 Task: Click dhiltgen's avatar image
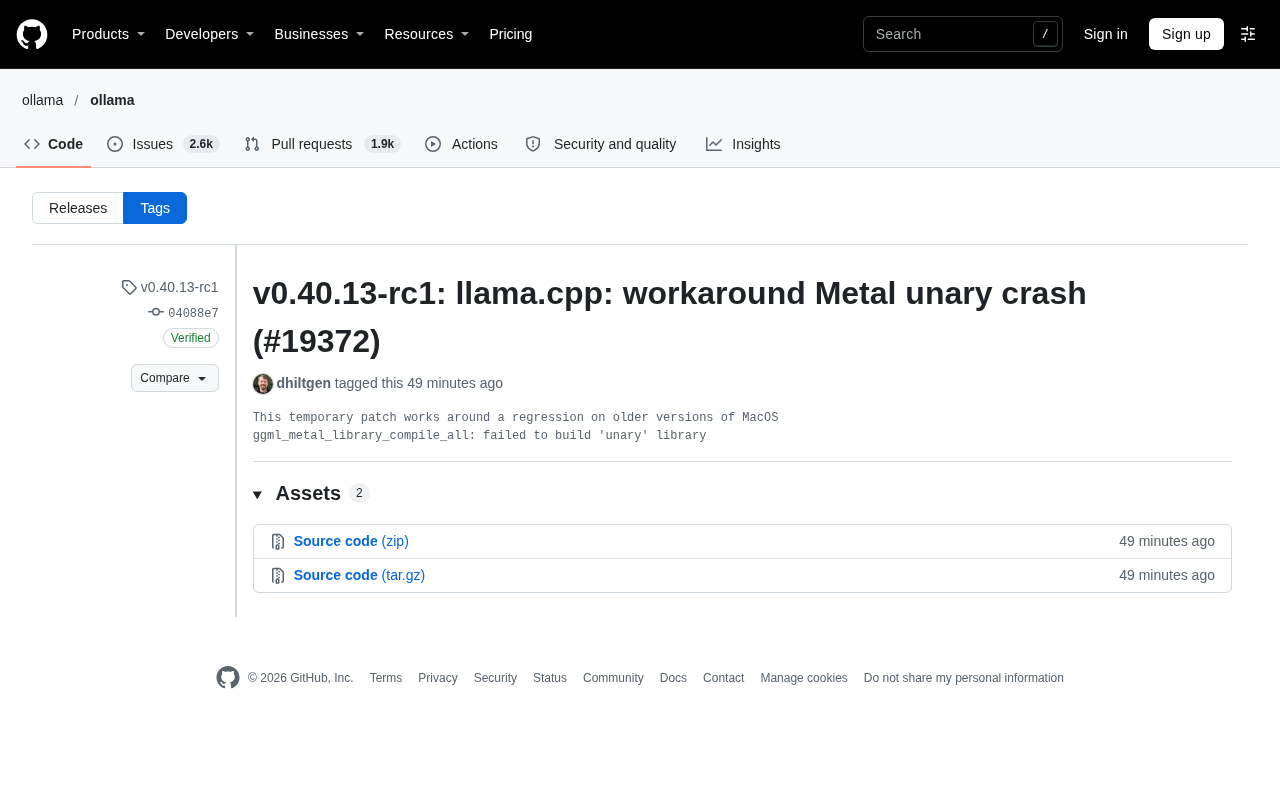pos(263,384)
